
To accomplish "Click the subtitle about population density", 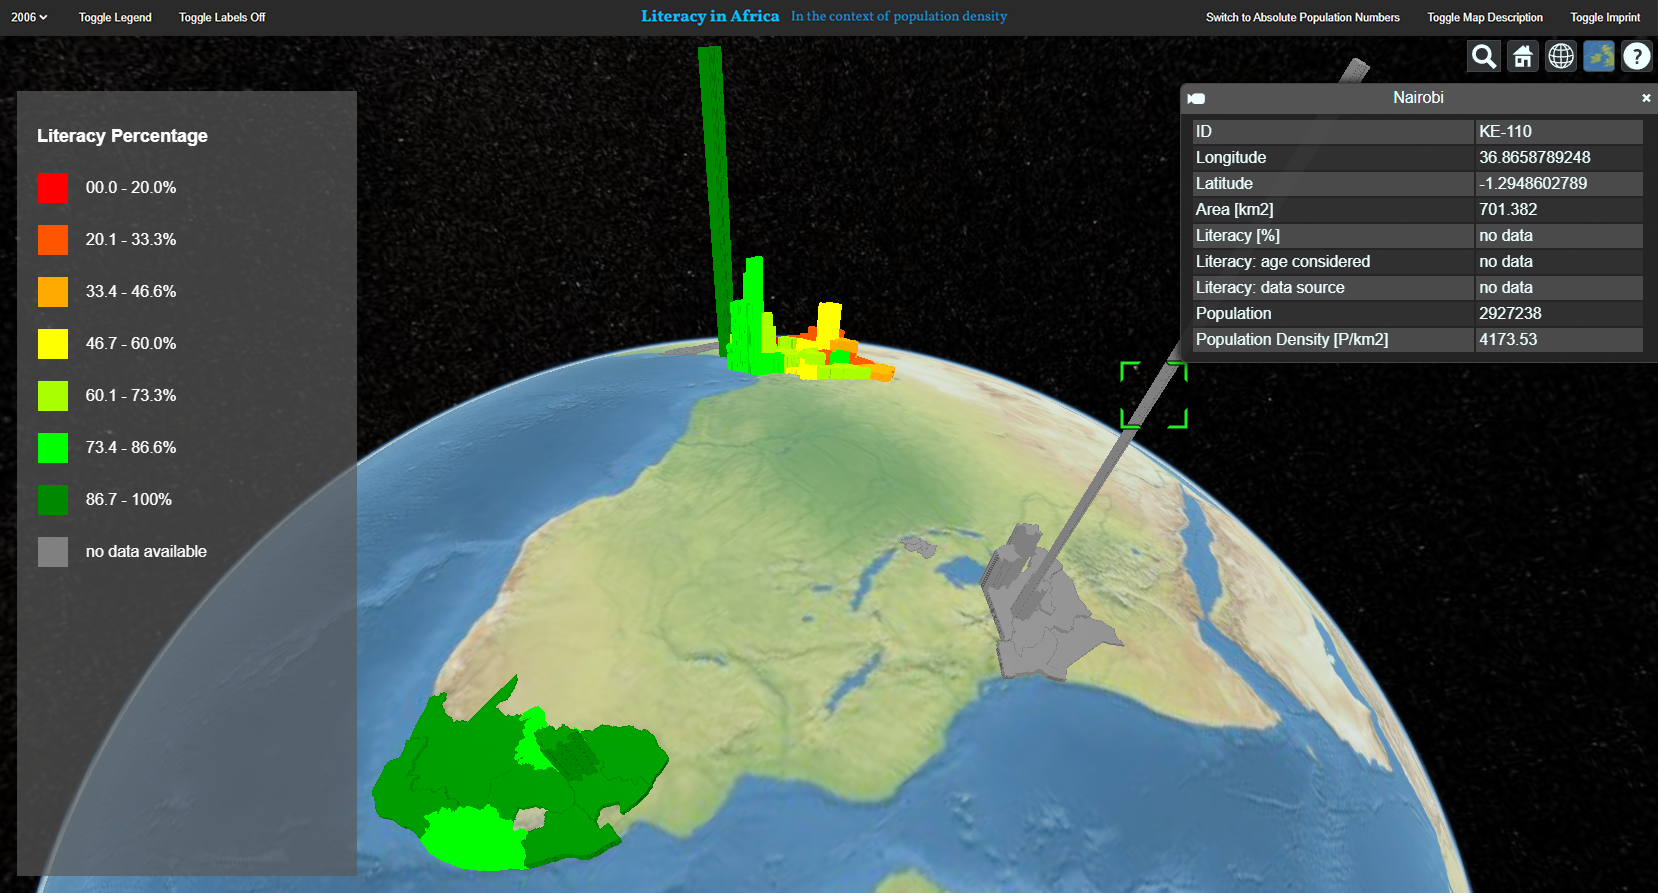I will [899, 16].
